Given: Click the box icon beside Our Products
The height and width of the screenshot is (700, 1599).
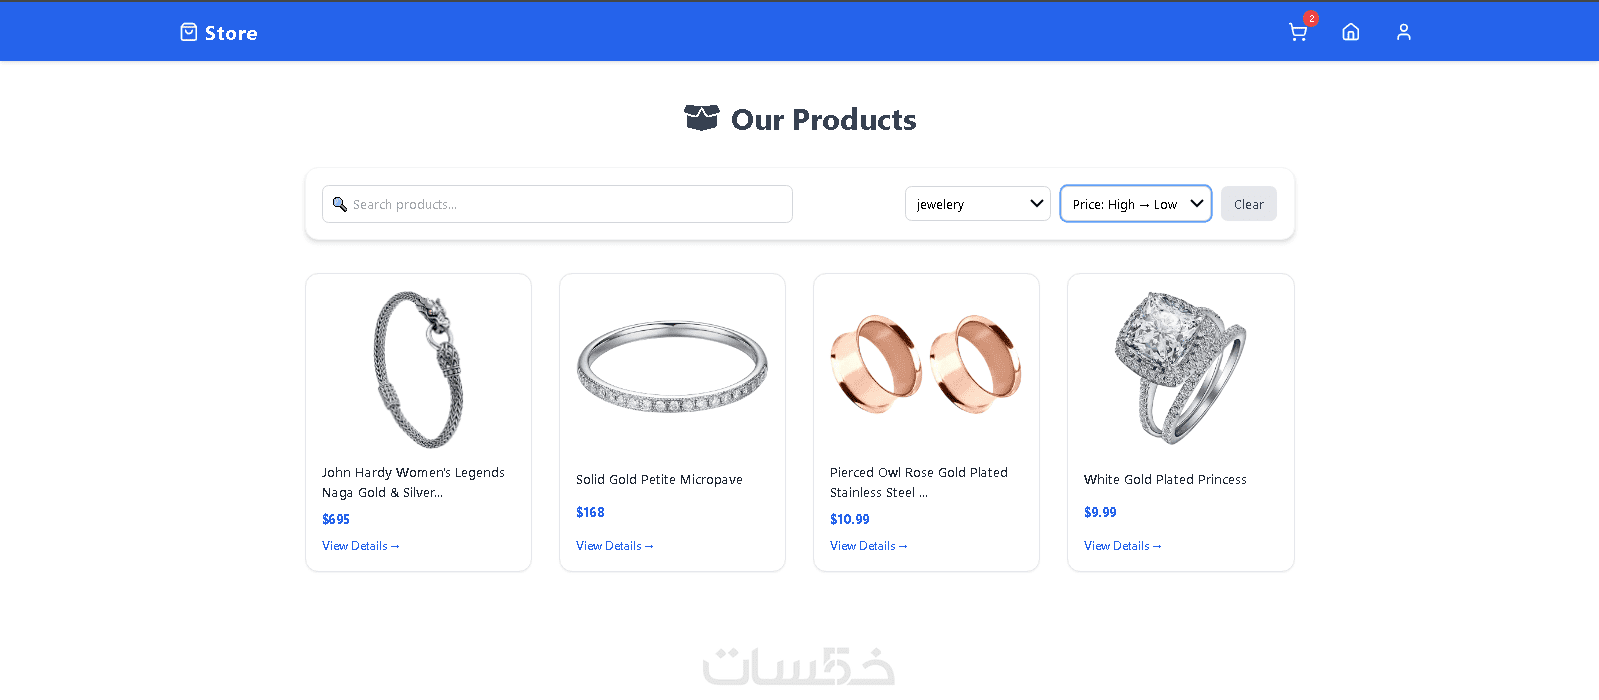Looking at the screenshot, I should (x=701, y=118).
